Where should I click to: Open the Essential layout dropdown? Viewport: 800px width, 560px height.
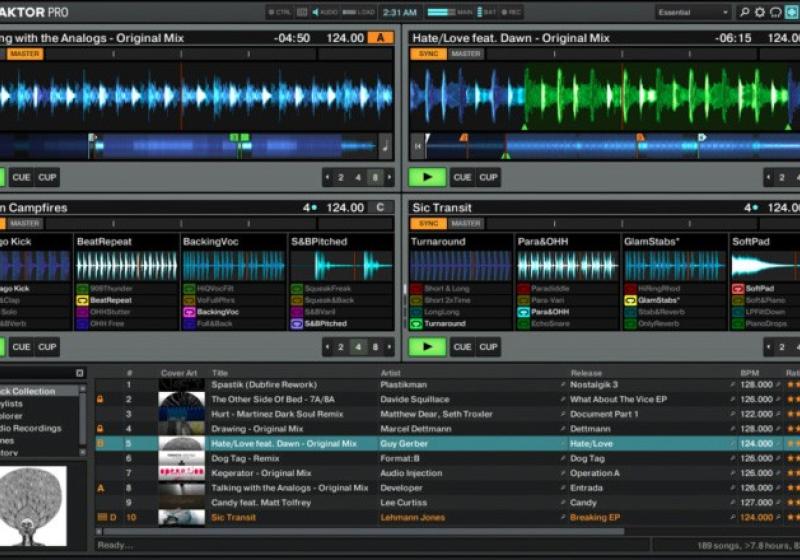[693, 12]
